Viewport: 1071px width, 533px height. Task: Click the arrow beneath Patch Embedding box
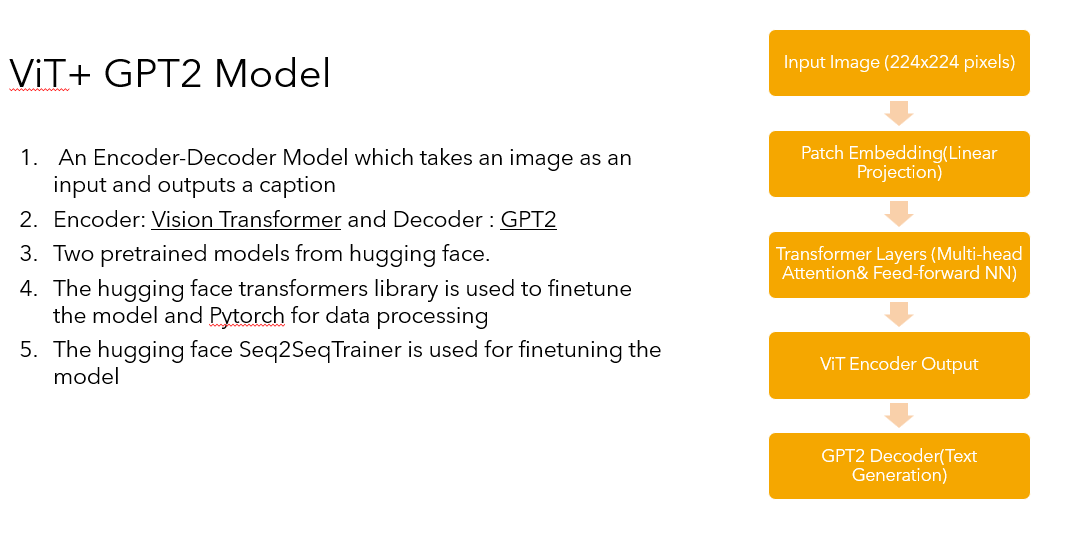coord(899,213)
